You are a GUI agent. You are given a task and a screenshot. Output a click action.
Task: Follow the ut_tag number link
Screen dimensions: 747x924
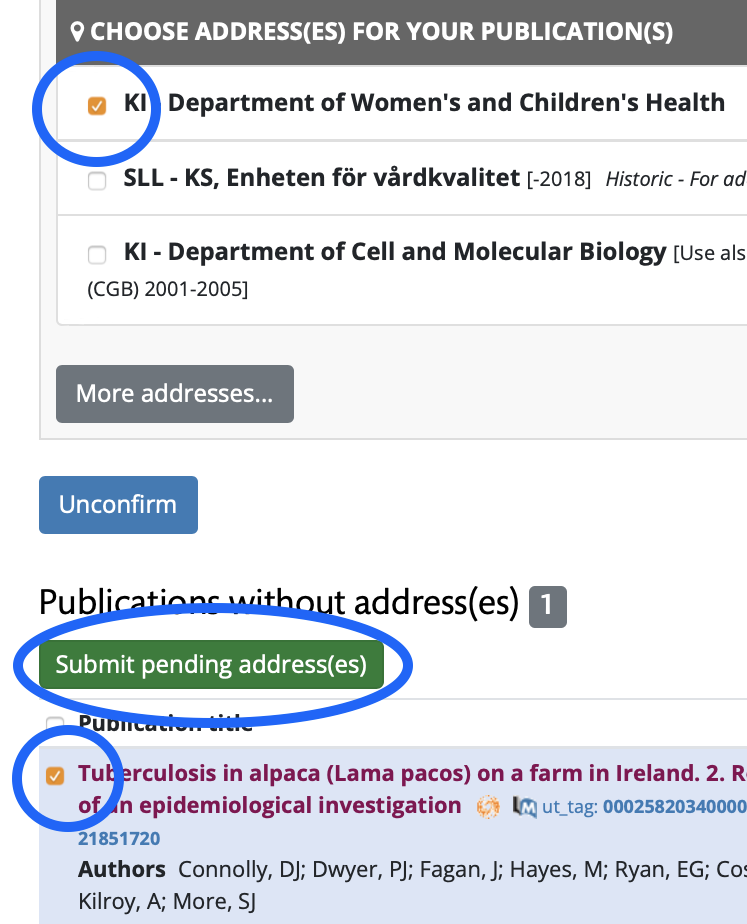click(675, 807)
